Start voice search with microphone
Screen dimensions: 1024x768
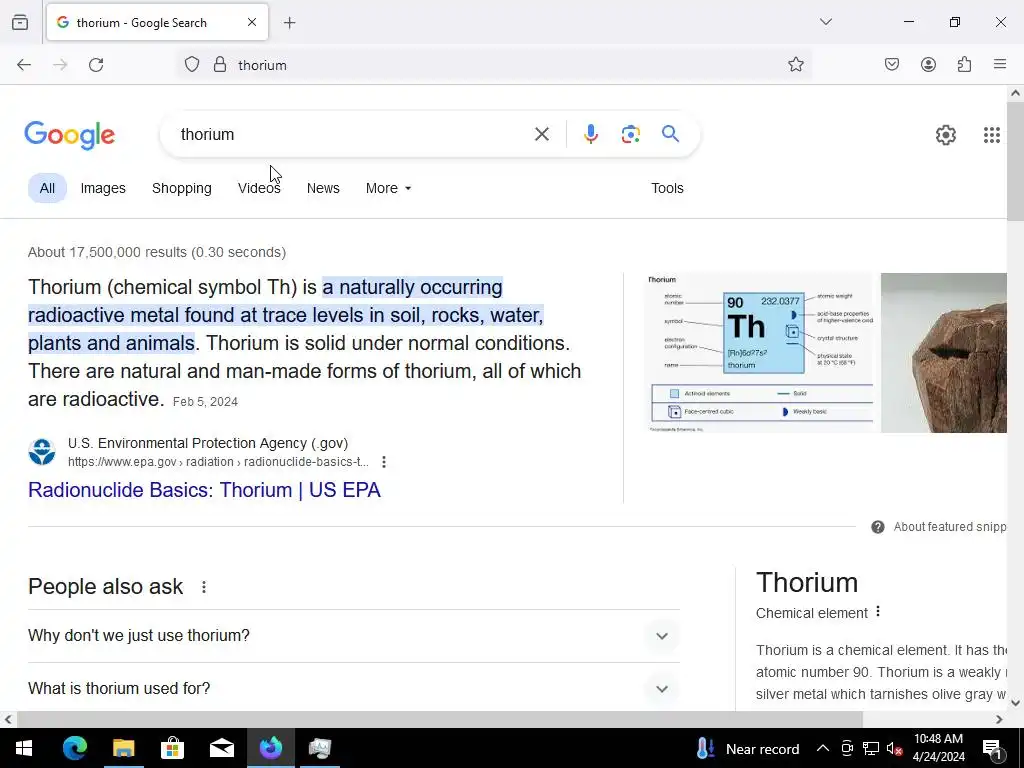tap(591, 135)
